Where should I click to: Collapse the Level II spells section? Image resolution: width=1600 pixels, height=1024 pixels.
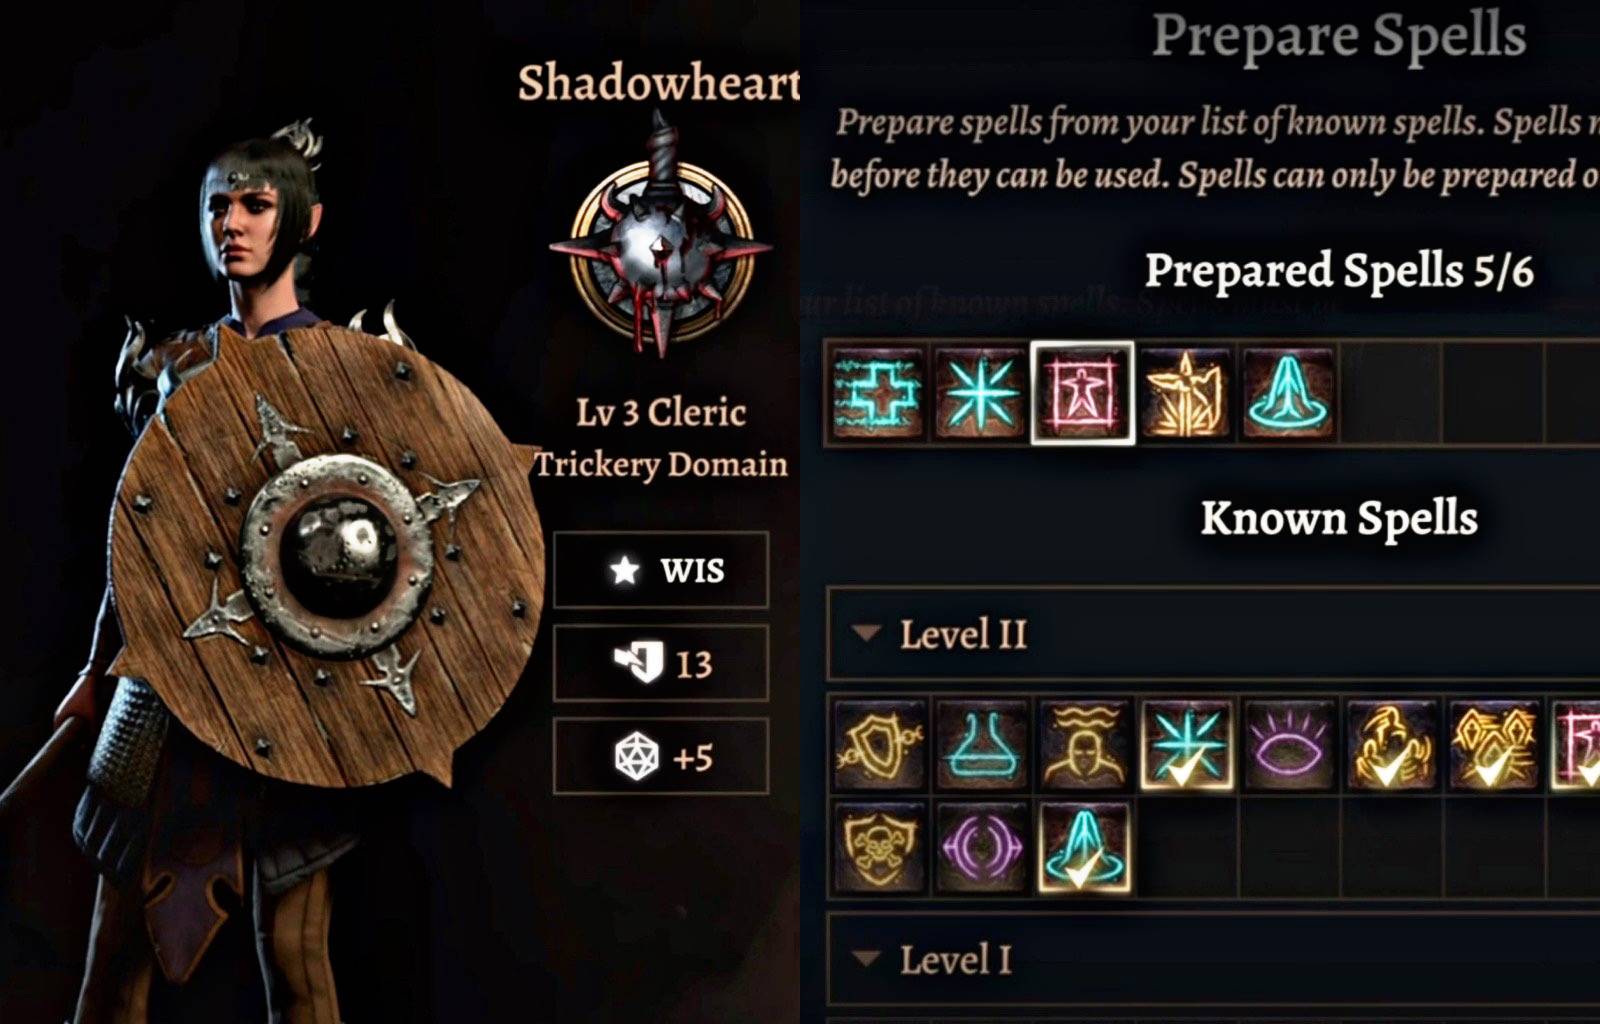866,633
